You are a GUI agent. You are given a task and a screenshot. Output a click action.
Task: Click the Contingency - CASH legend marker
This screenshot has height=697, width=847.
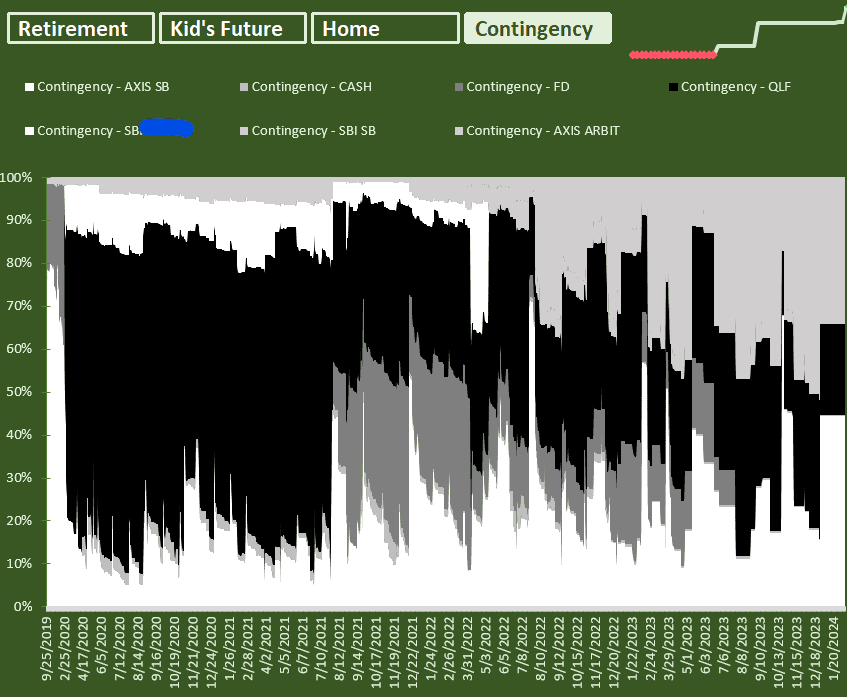point(244,87)
